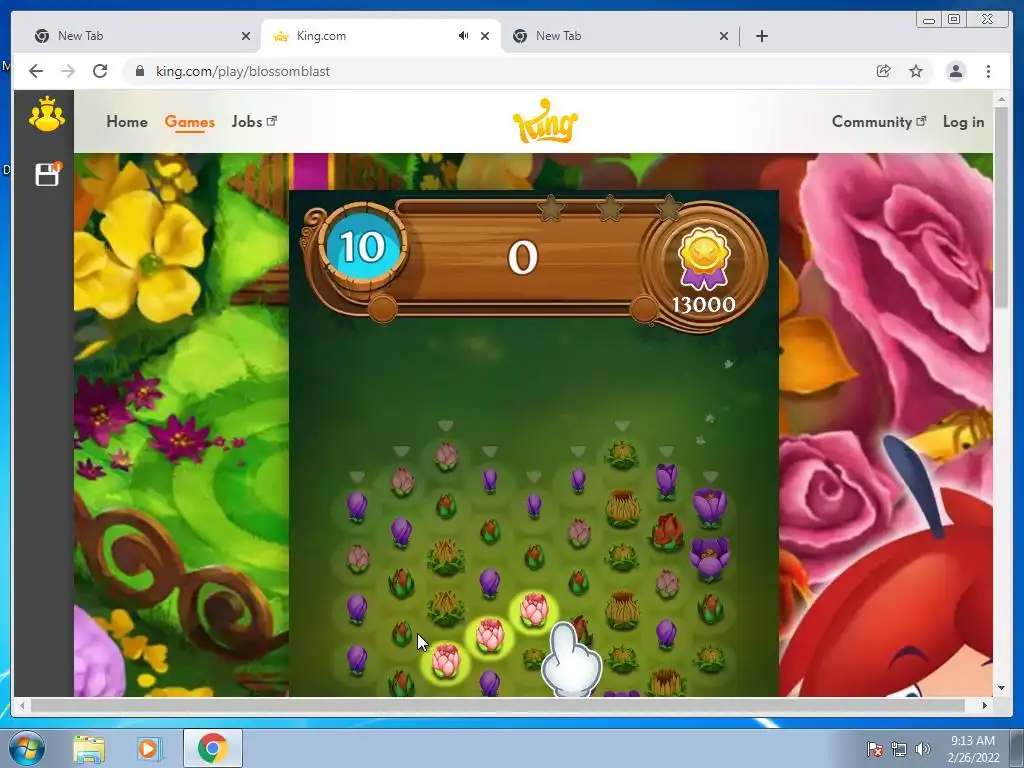Click the highlighted pink flower at top of chain
Image resolution: width=1024 pixels, height=768 pixels.
click(534, 610)
